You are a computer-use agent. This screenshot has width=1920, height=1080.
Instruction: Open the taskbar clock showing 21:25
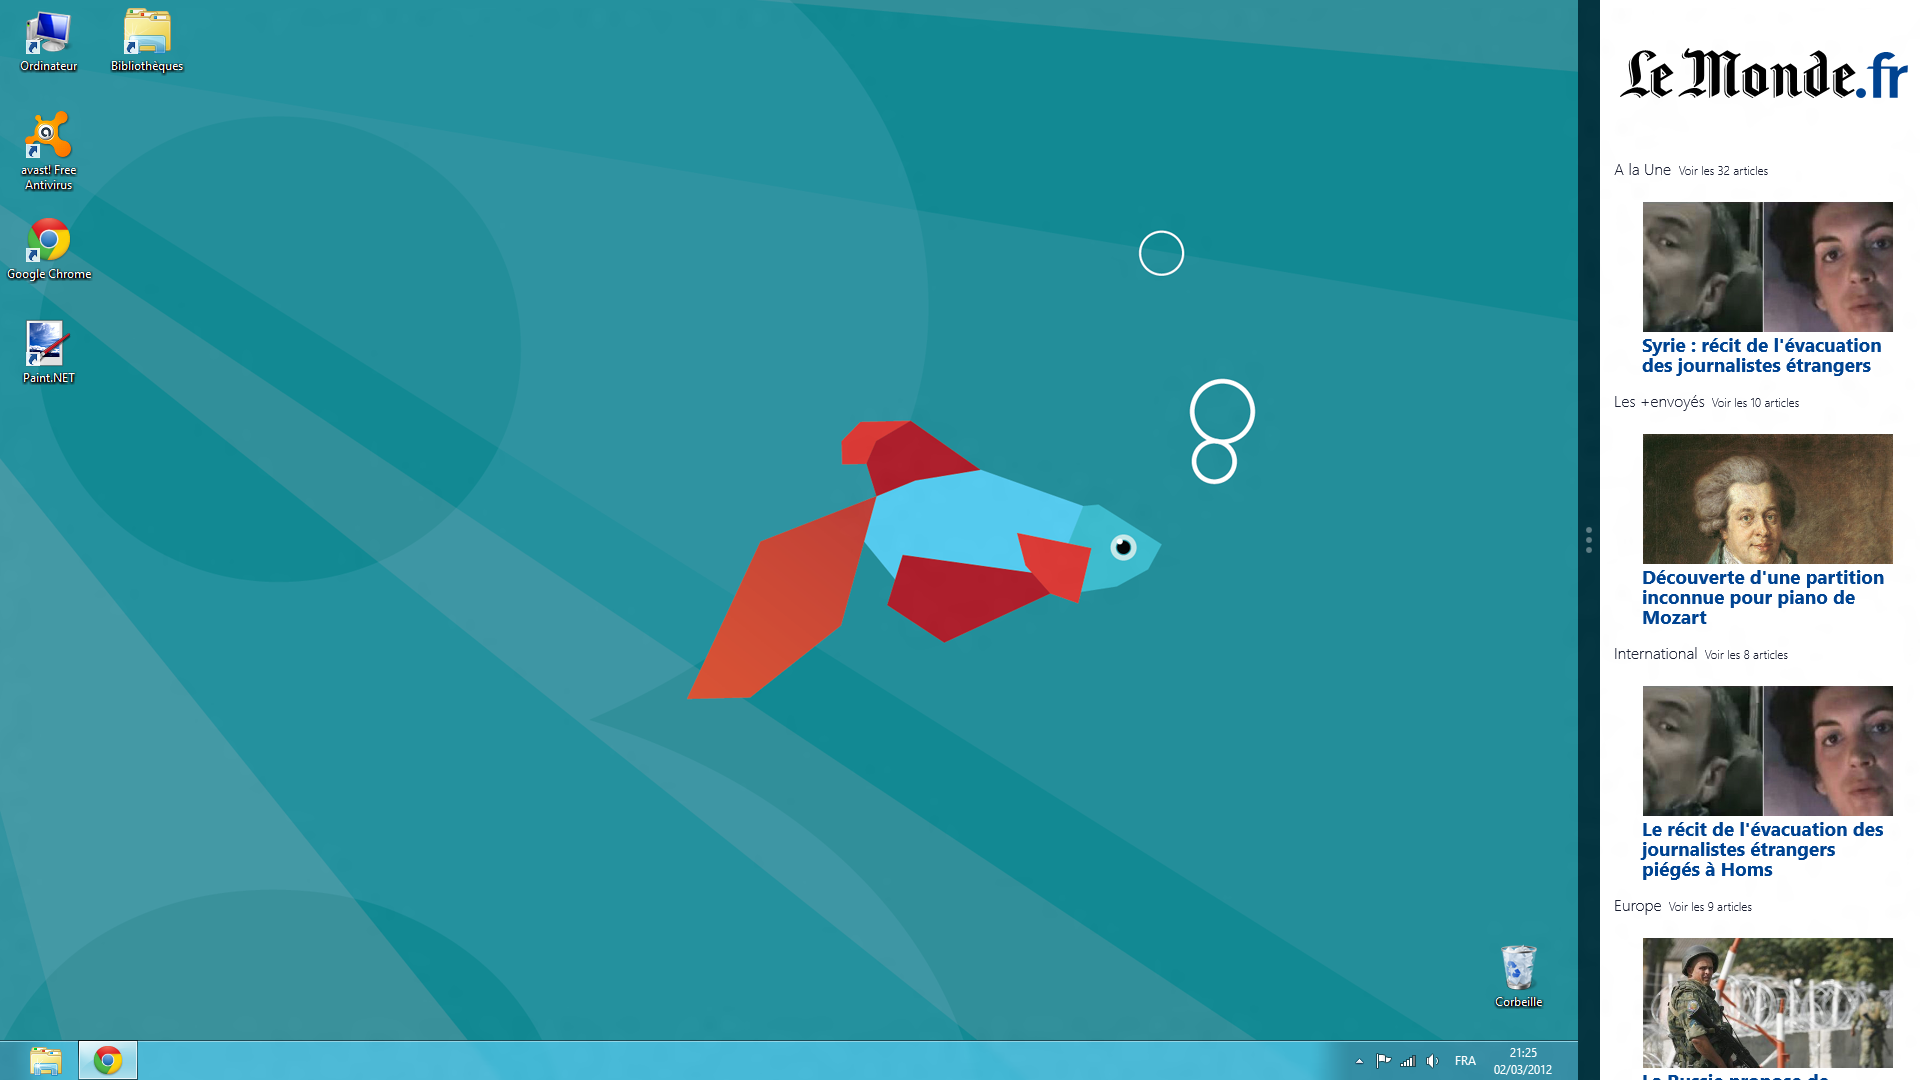point(1523,1061)
